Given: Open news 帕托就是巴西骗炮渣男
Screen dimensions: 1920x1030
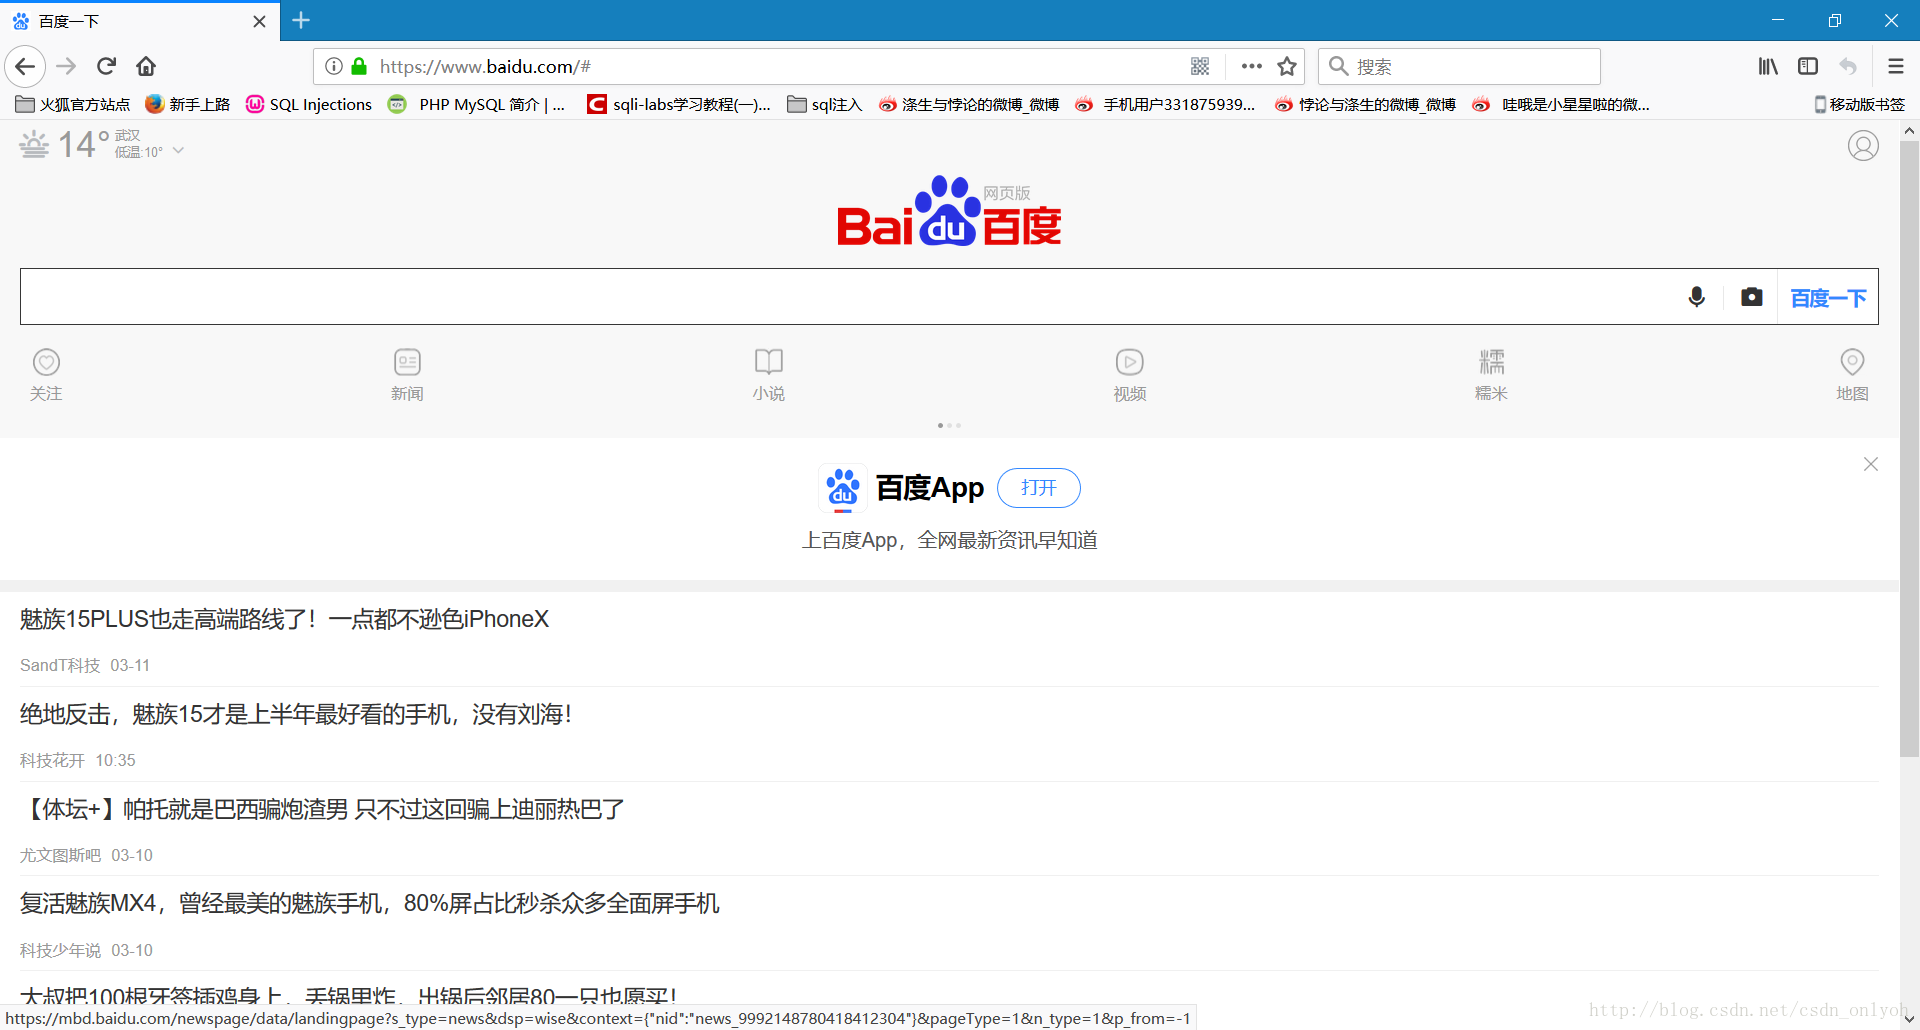Looking at the screenshot, I should click(x=322, y=809).
